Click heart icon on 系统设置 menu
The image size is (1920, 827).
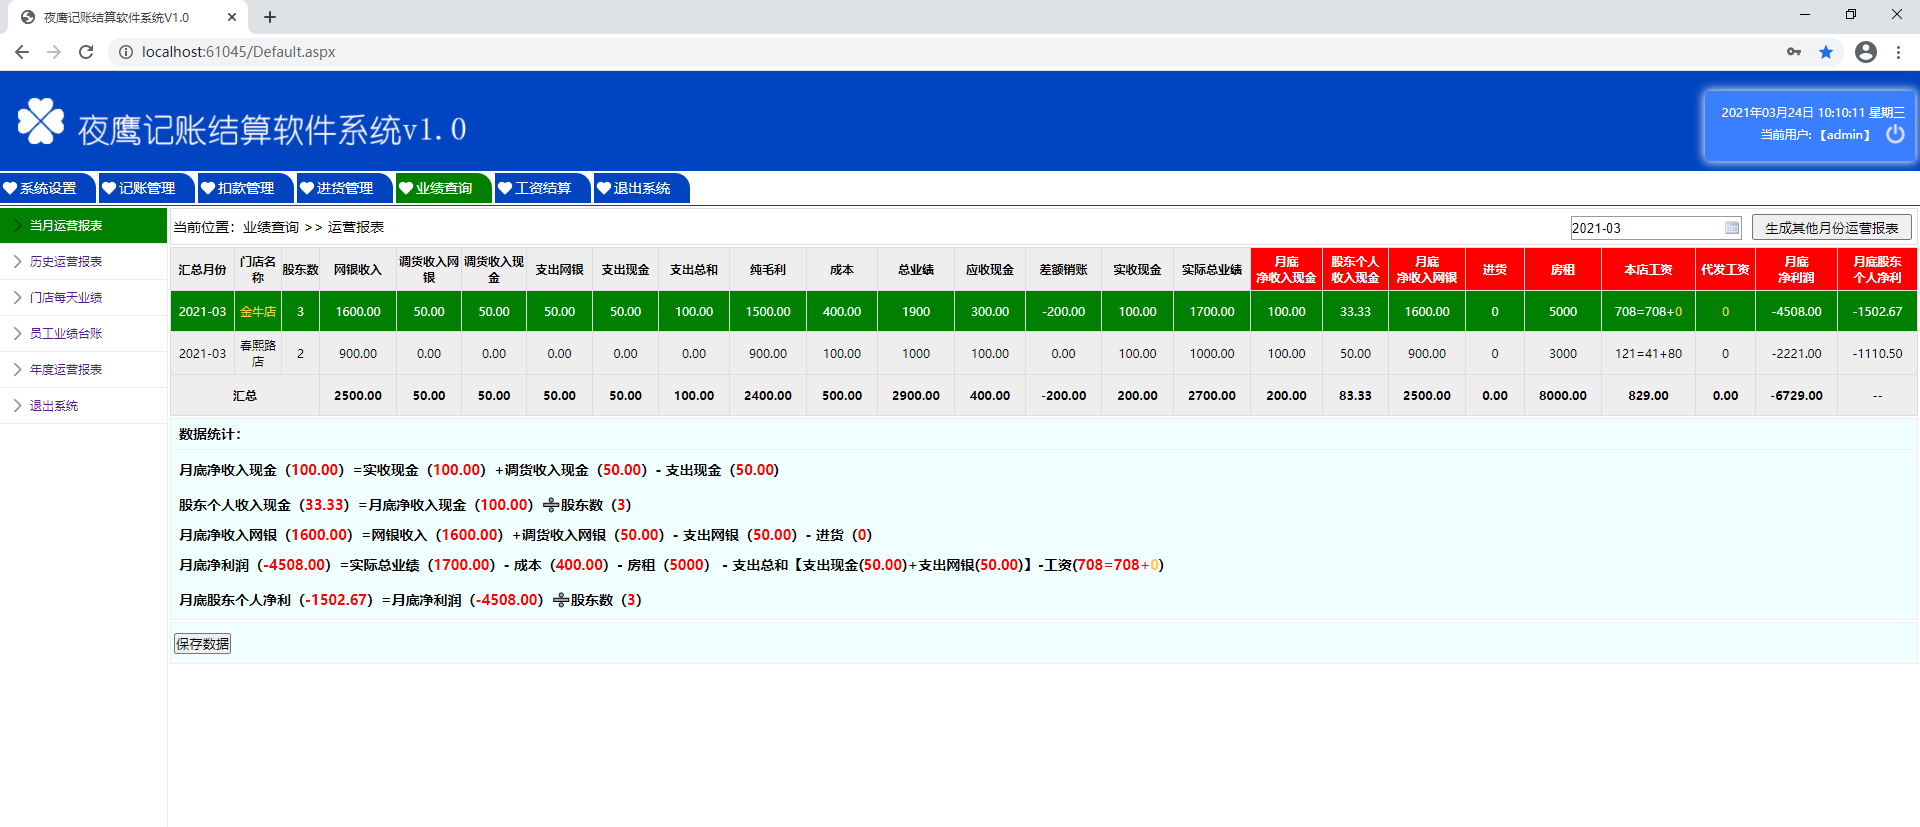coord(10,188)
